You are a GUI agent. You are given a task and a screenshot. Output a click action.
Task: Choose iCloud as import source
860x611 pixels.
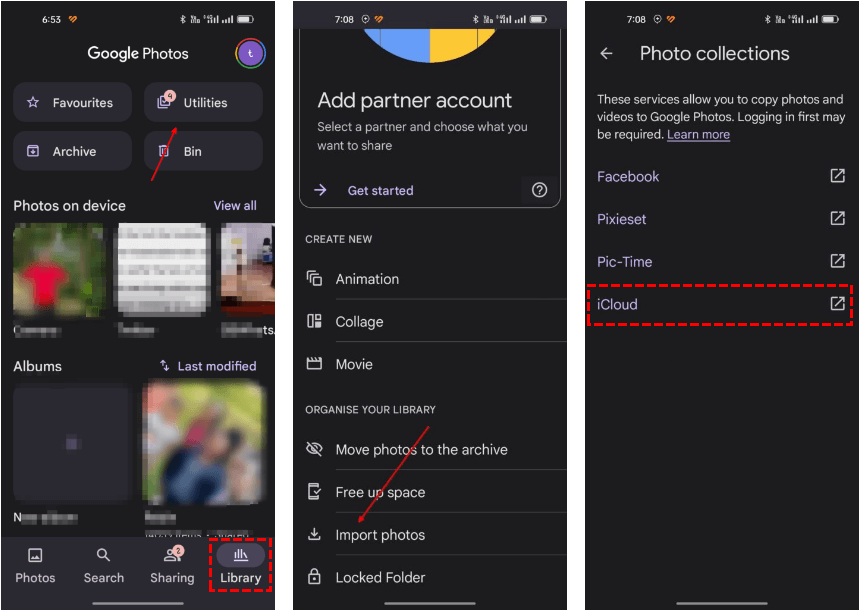pyautogui.click(x=720, y=304)
